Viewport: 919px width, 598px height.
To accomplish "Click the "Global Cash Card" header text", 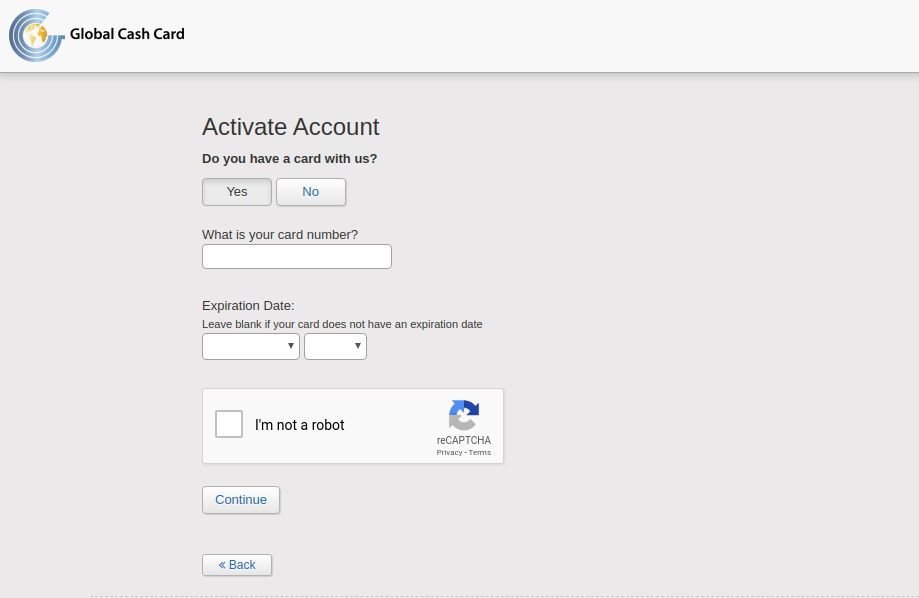I will (x=126, y=34).
